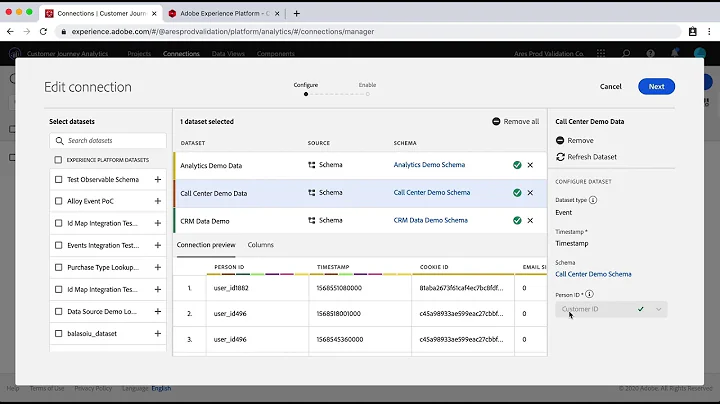Click green check of Analytics Demo Data

(517, 165)
